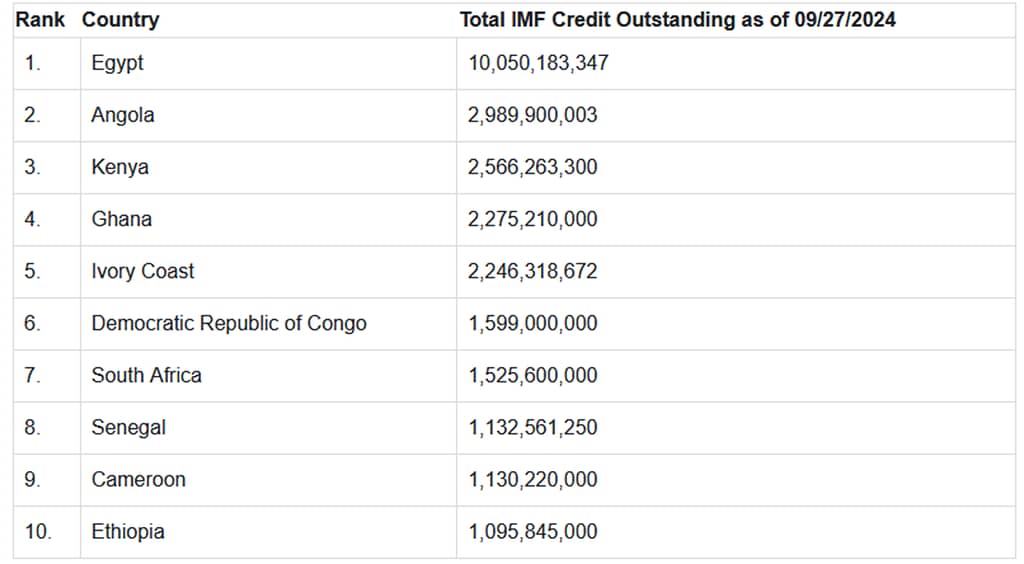This screenshot has height=564, width=1024.
Task: Click the Total IMF Credit Outstanding header
Action: click(x=677, y=20)
